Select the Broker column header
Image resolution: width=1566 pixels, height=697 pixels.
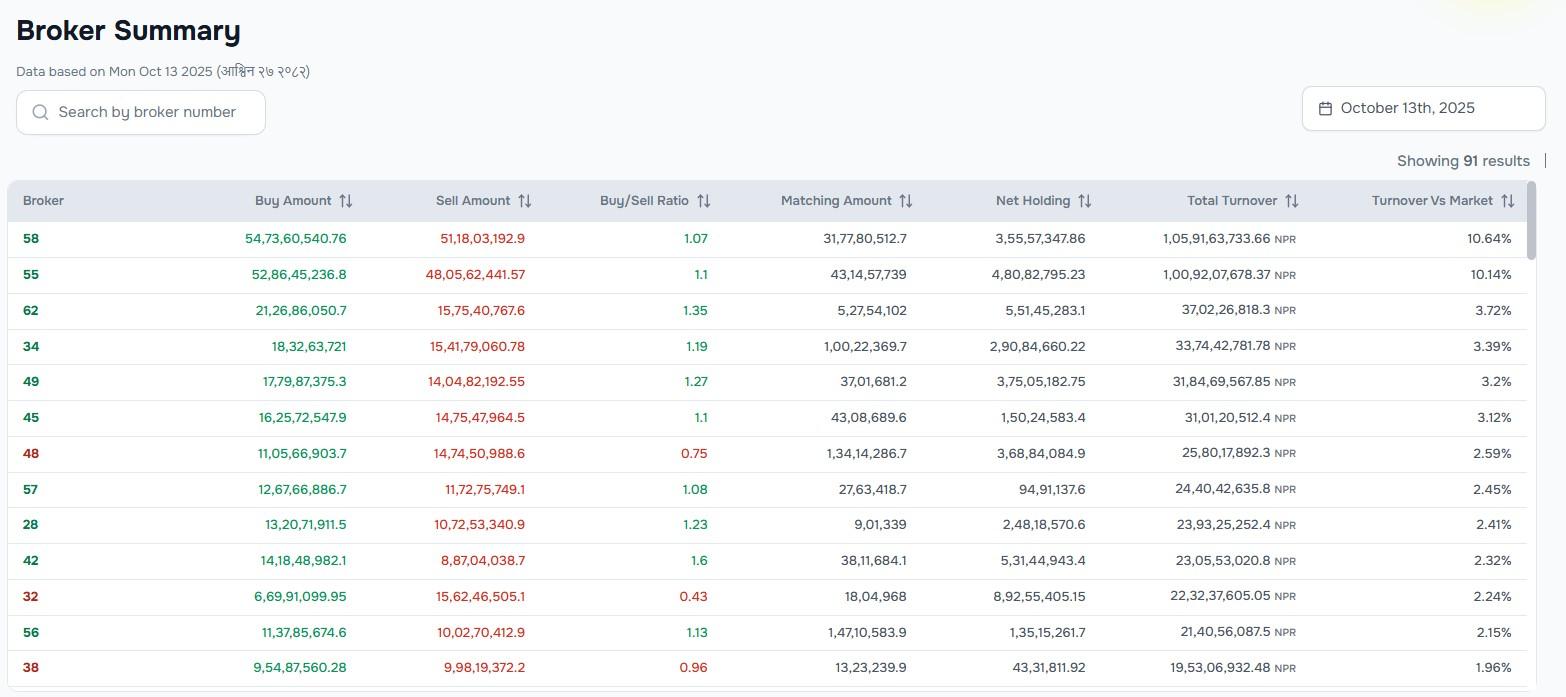coord(43,201)
